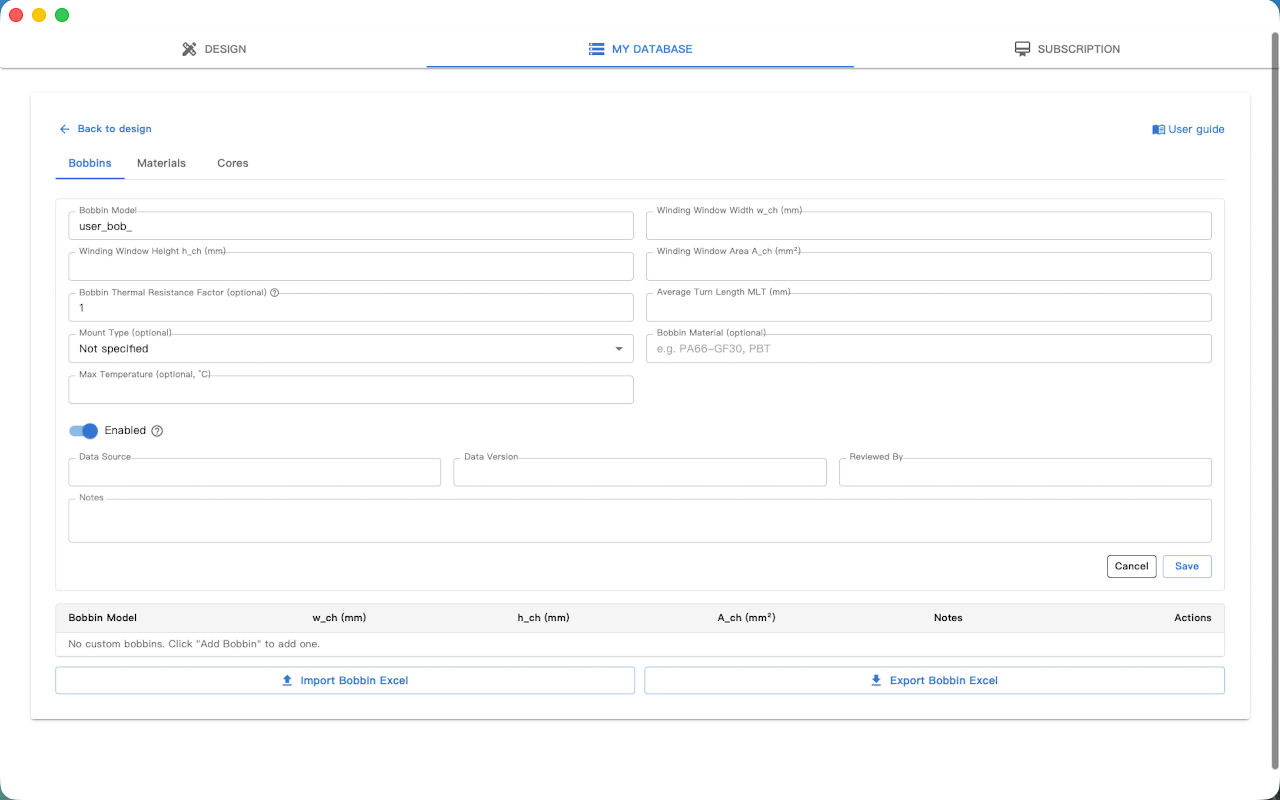Click the Save button
Viewport: 1280px width, 800px height.
[x=1187, y=566]
